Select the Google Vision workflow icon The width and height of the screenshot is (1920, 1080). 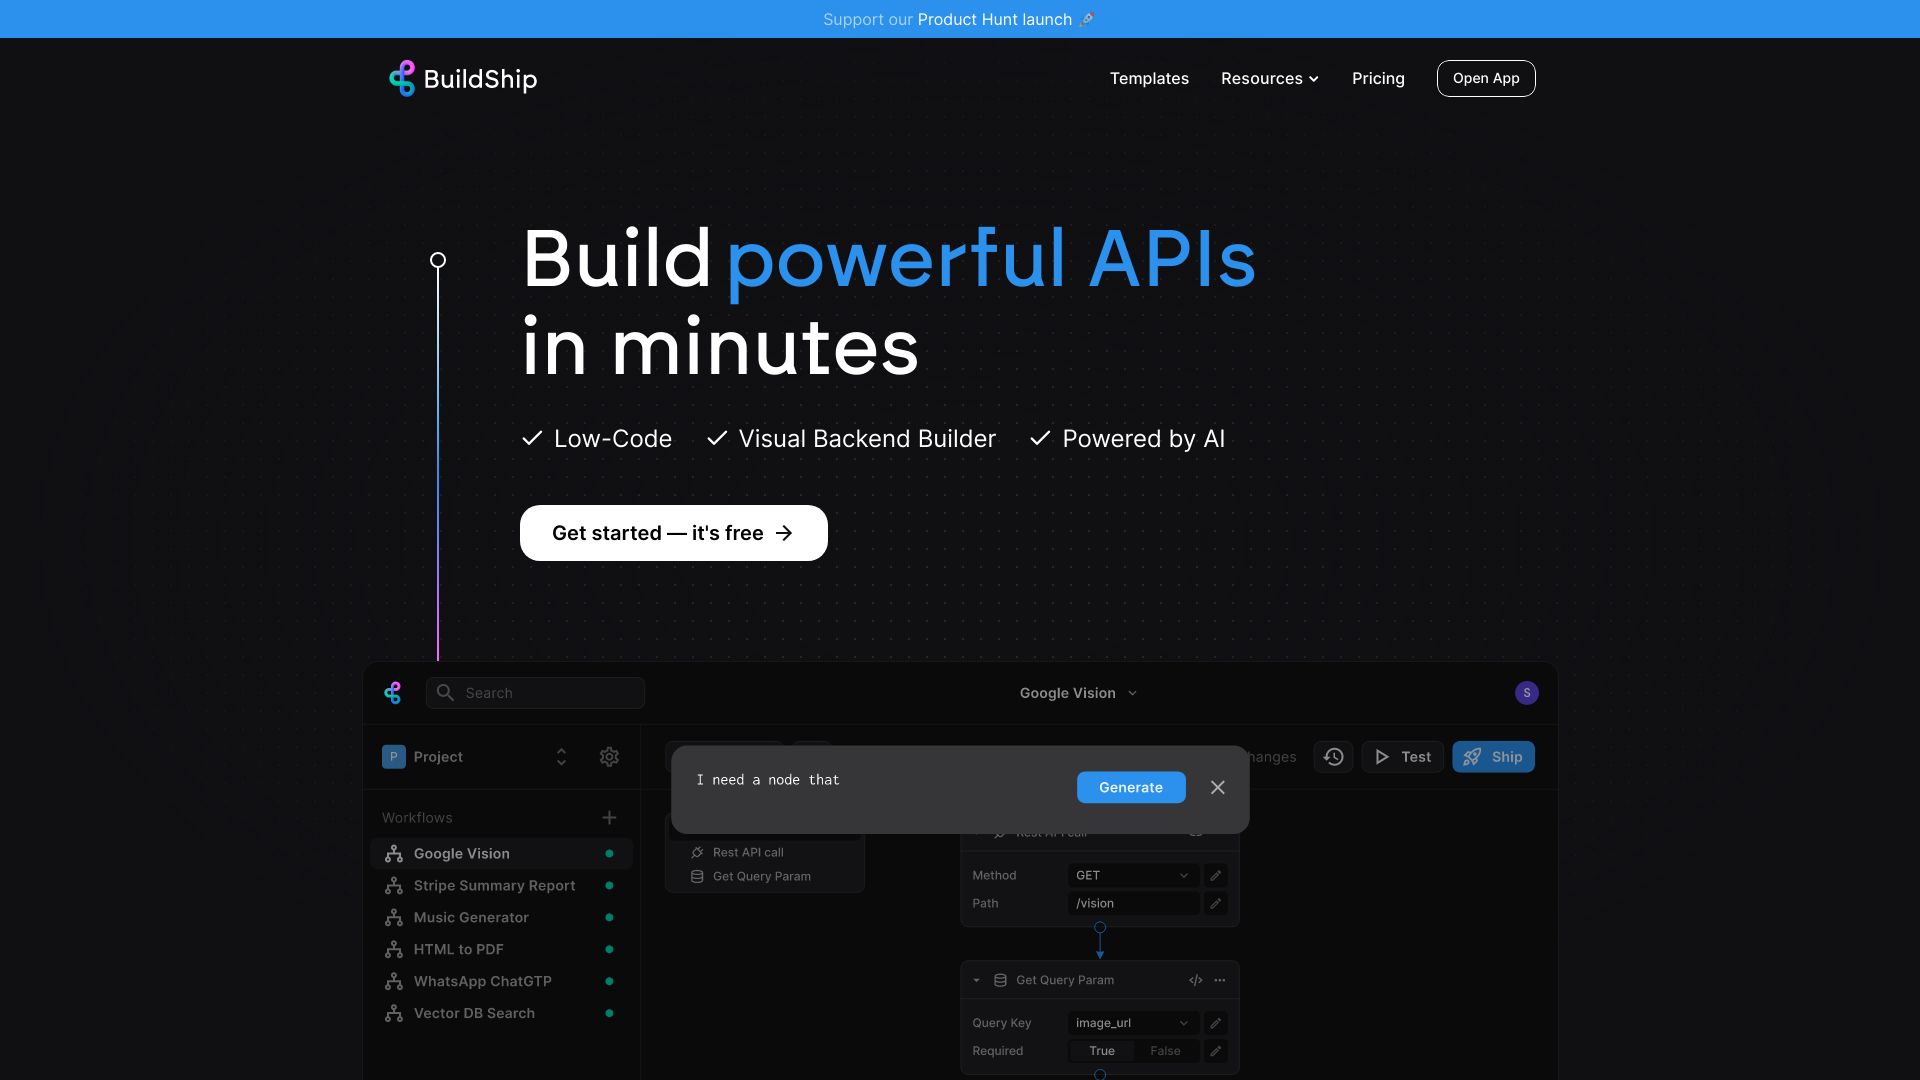(393, 853)
